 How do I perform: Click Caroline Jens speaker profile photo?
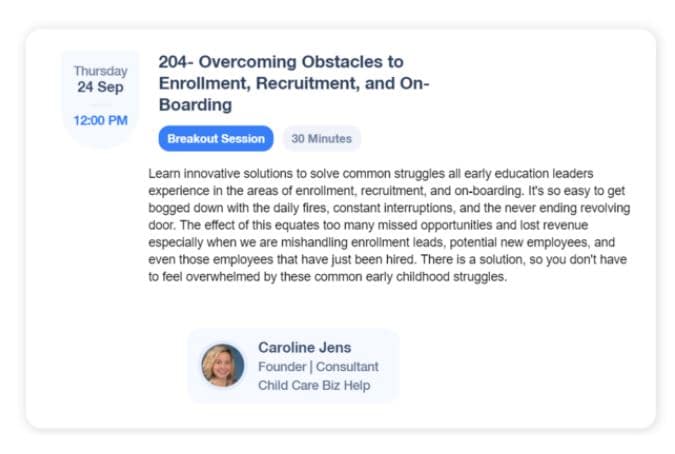click(x=223, y=365)
